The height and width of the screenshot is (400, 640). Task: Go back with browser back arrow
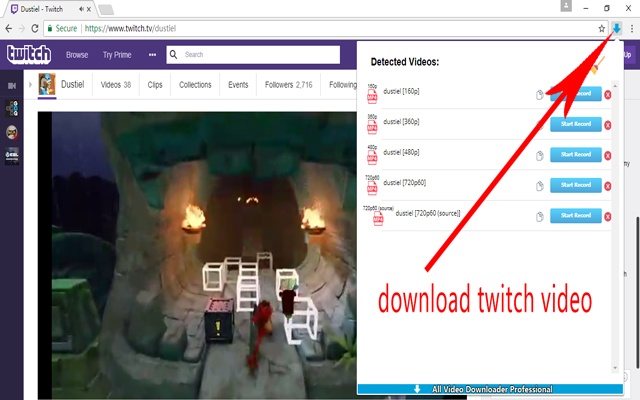coord(9,28)
